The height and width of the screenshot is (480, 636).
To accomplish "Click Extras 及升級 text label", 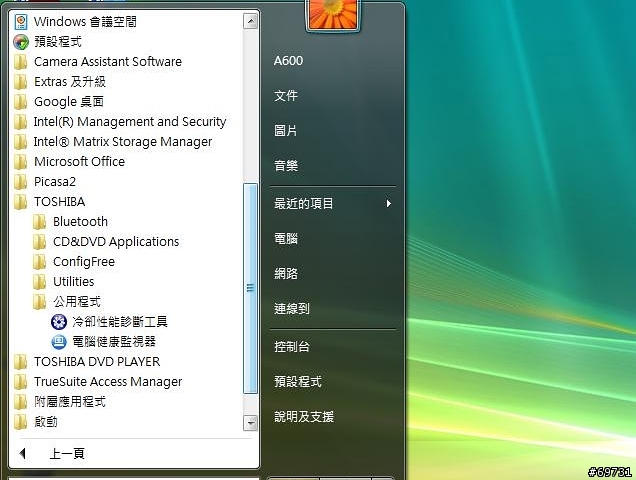I will pyautogui.click(x=70, y=82).
